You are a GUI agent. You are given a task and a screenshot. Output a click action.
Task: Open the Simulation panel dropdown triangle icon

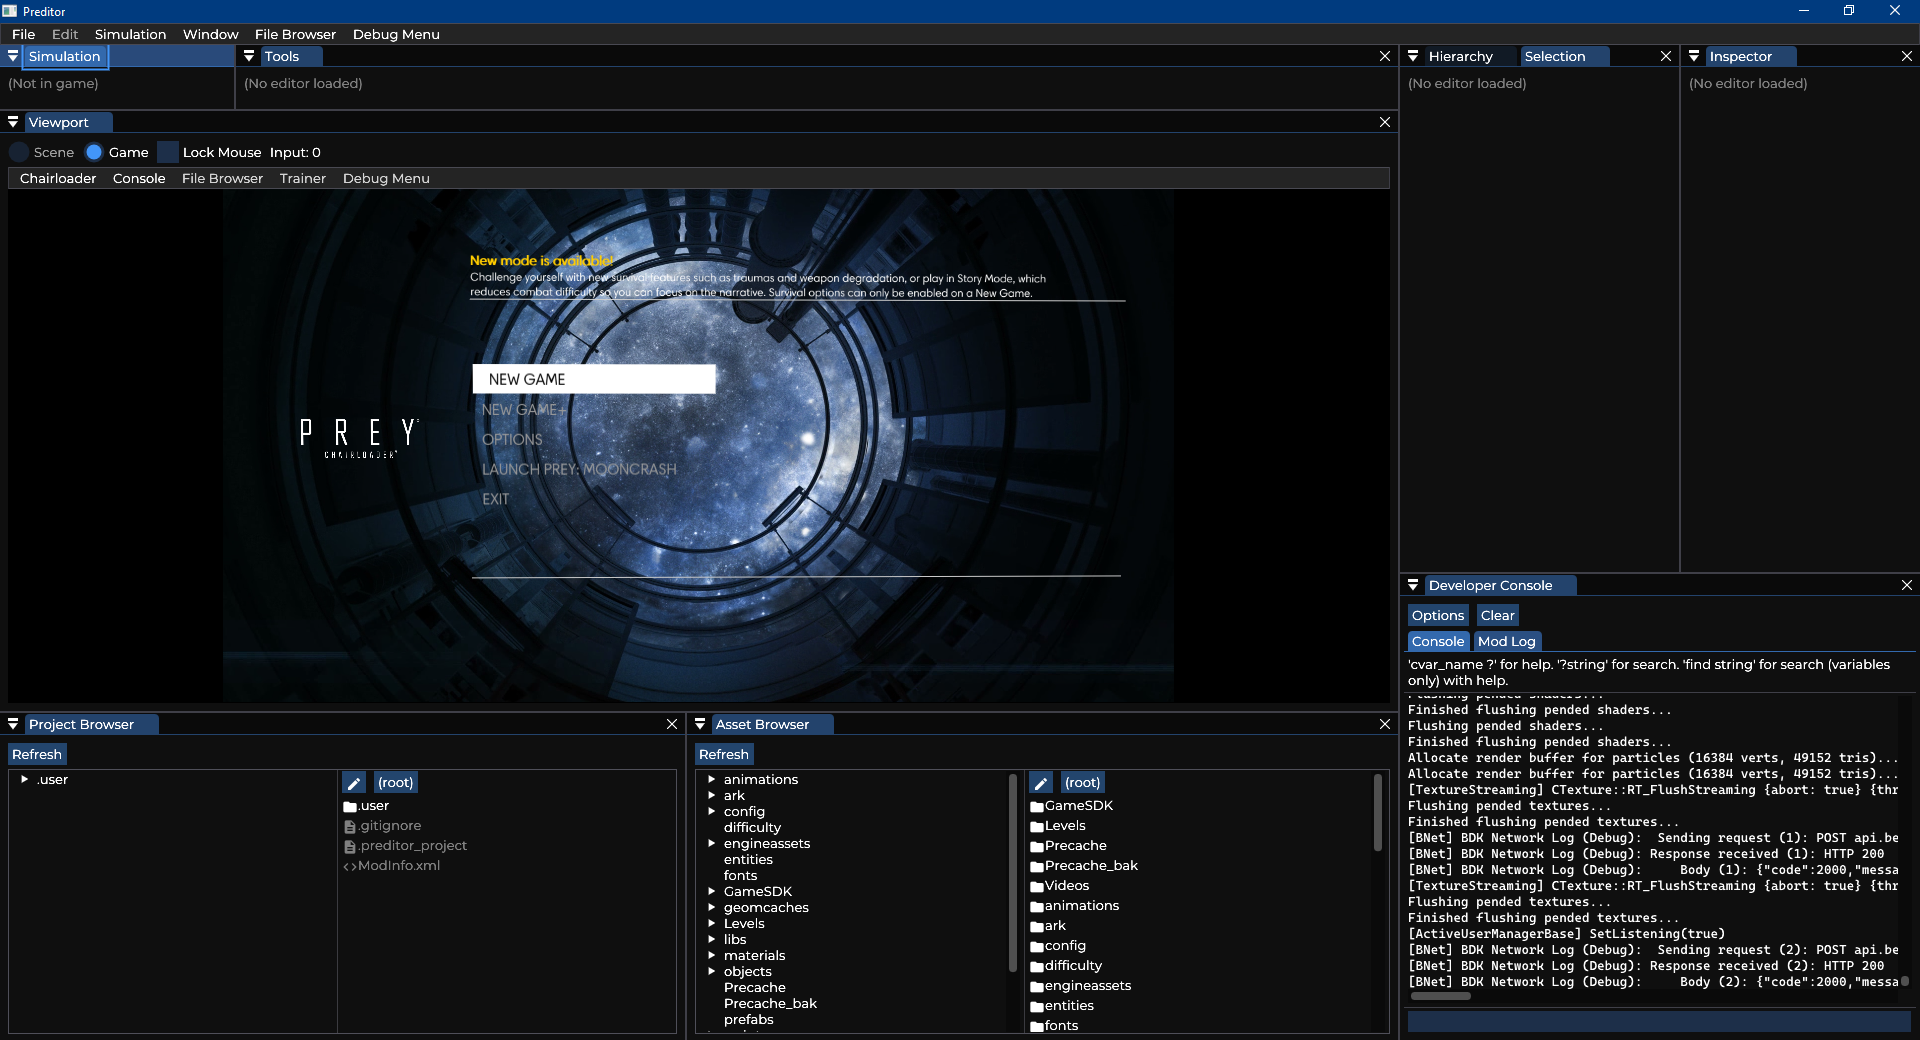click(13, 56)
